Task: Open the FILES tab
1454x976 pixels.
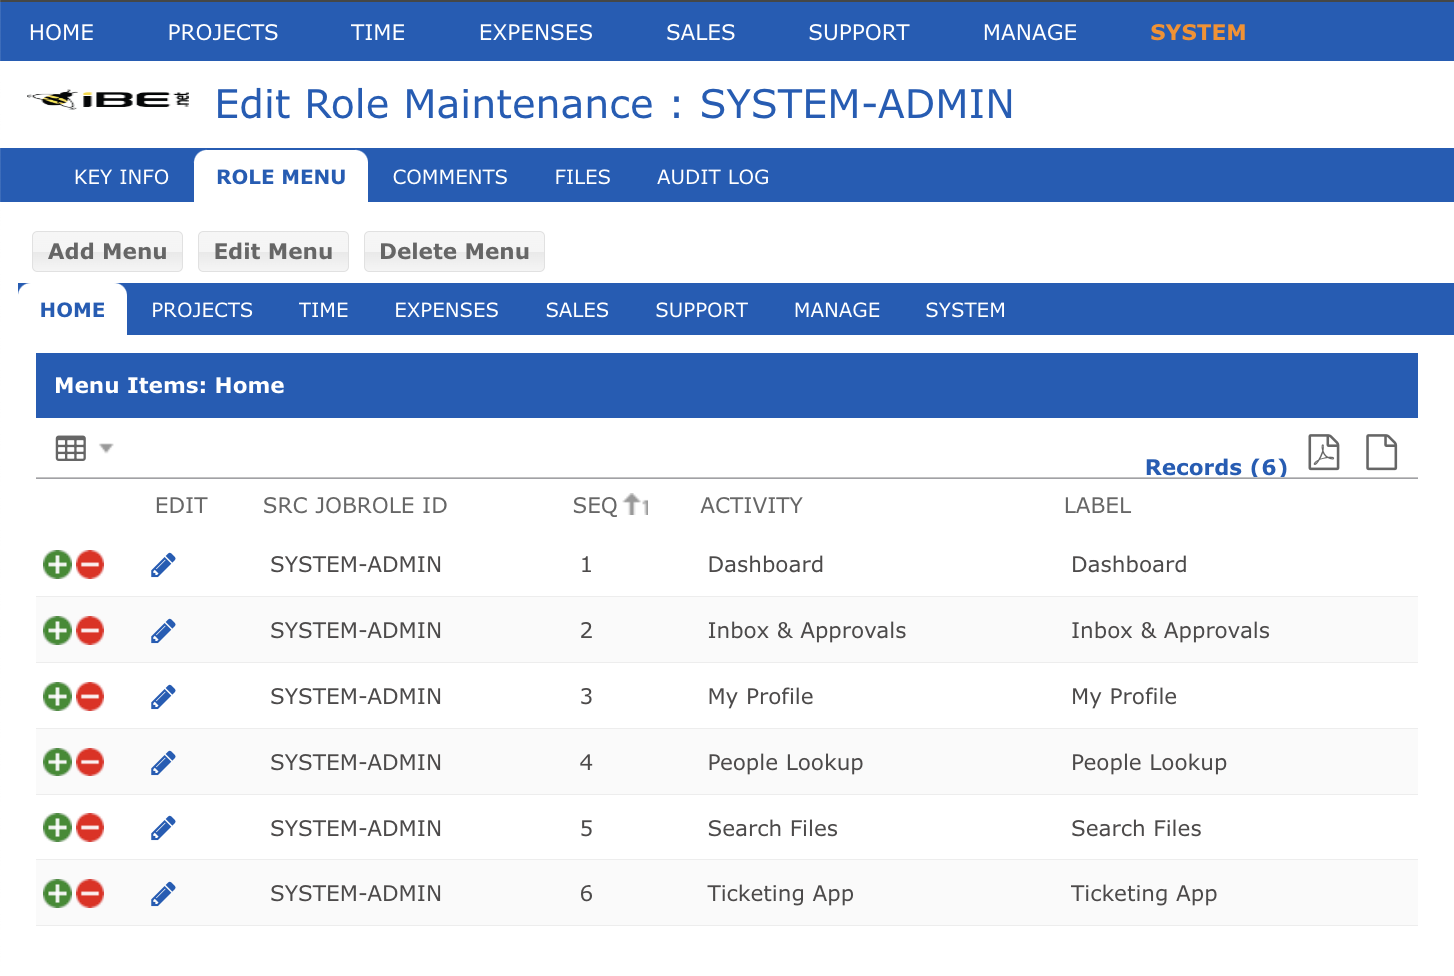Action: (583, 177)
